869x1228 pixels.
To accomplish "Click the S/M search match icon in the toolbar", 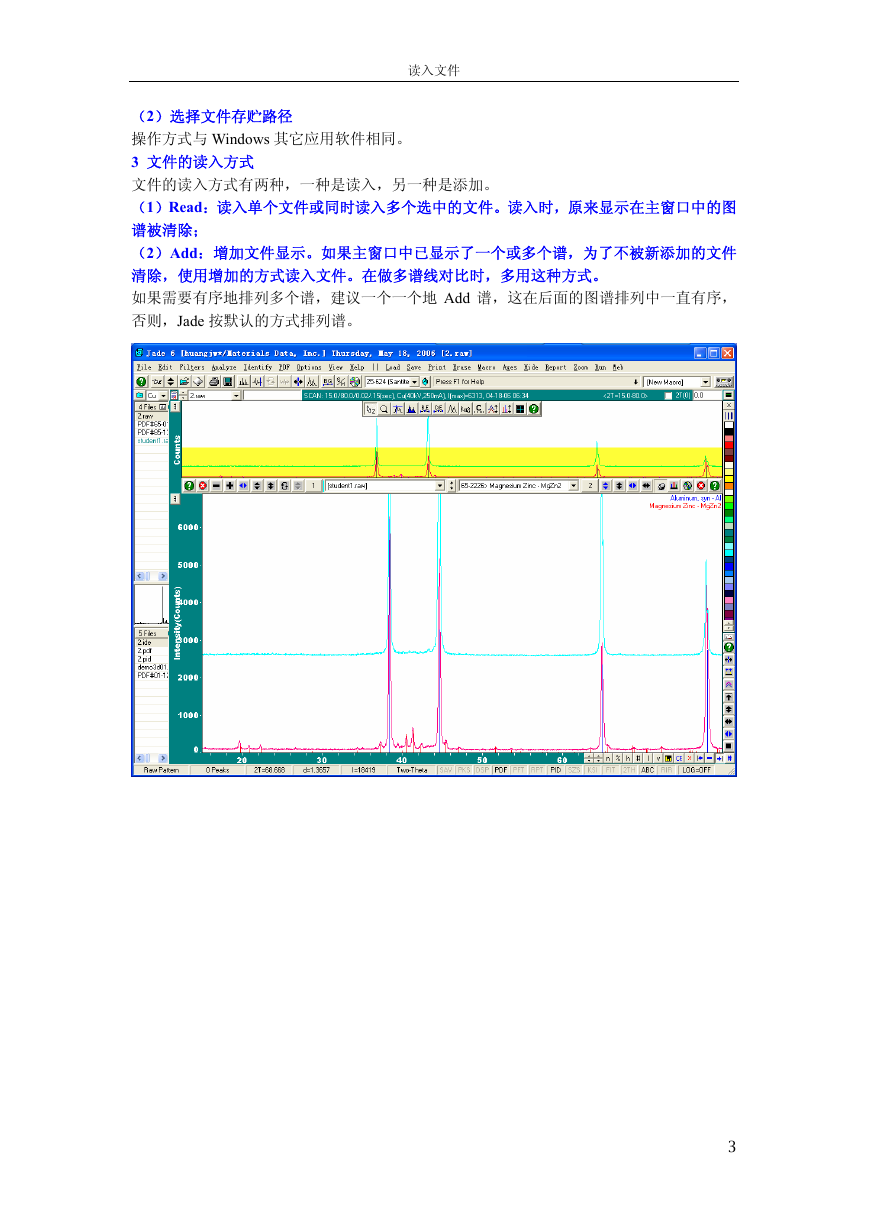I will point(340,382).
